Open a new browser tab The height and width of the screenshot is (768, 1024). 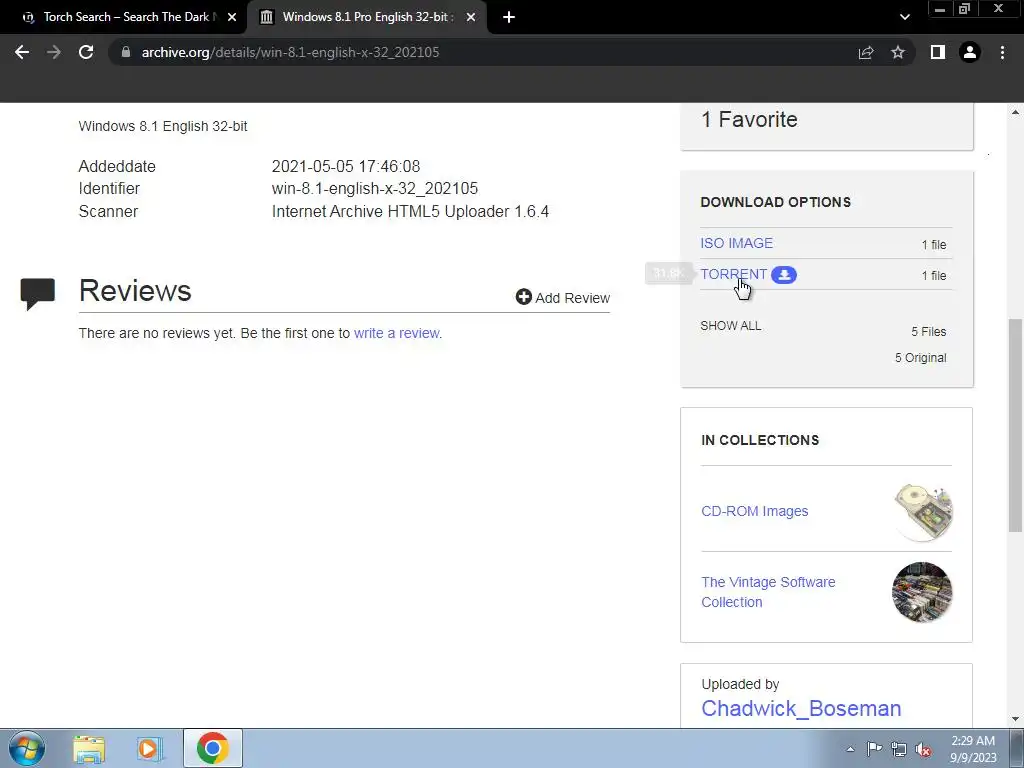click(509, 17)
